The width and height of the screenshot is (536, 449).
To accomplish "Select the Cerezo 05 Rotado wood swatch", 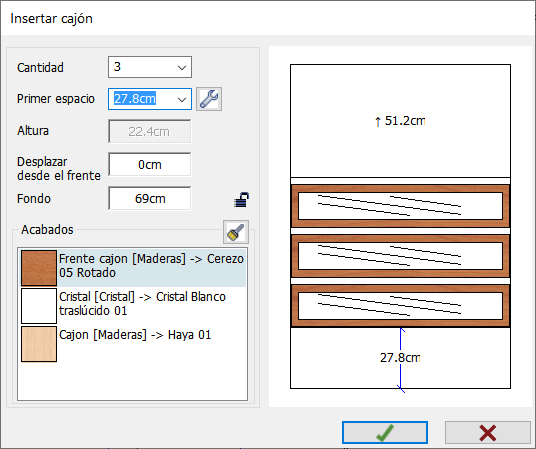I will click(39, 268).
